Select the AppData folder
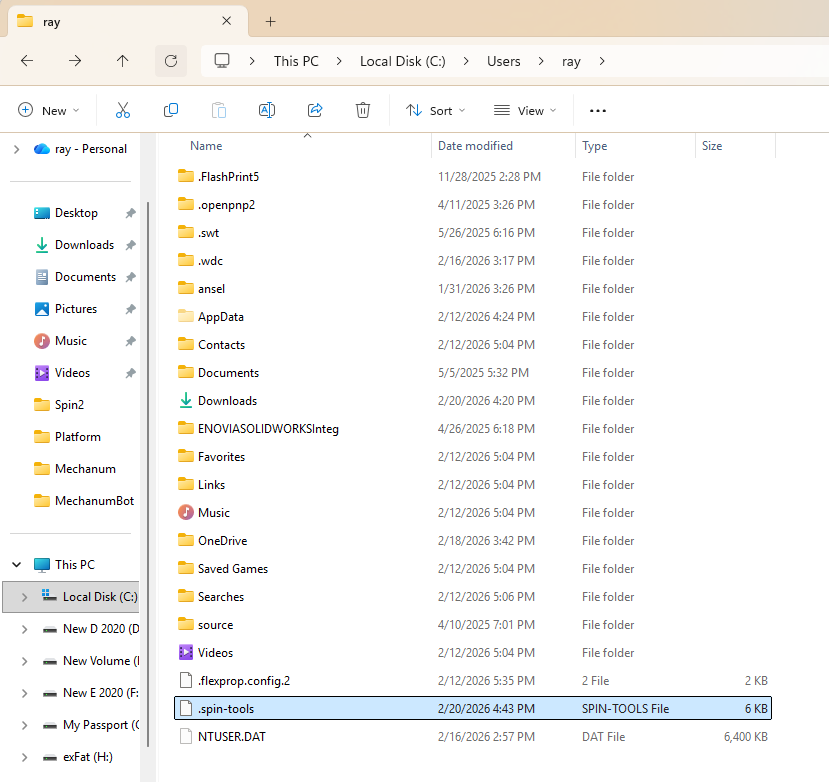This screenshot has width=829, height=782. click(x=220, y=317)
